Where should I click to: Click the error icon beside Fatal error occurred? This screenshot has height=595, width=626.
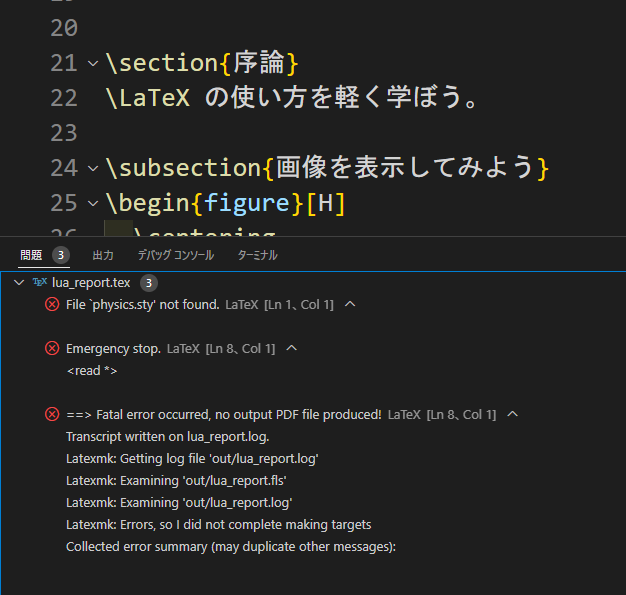click(x=52, y=414)
